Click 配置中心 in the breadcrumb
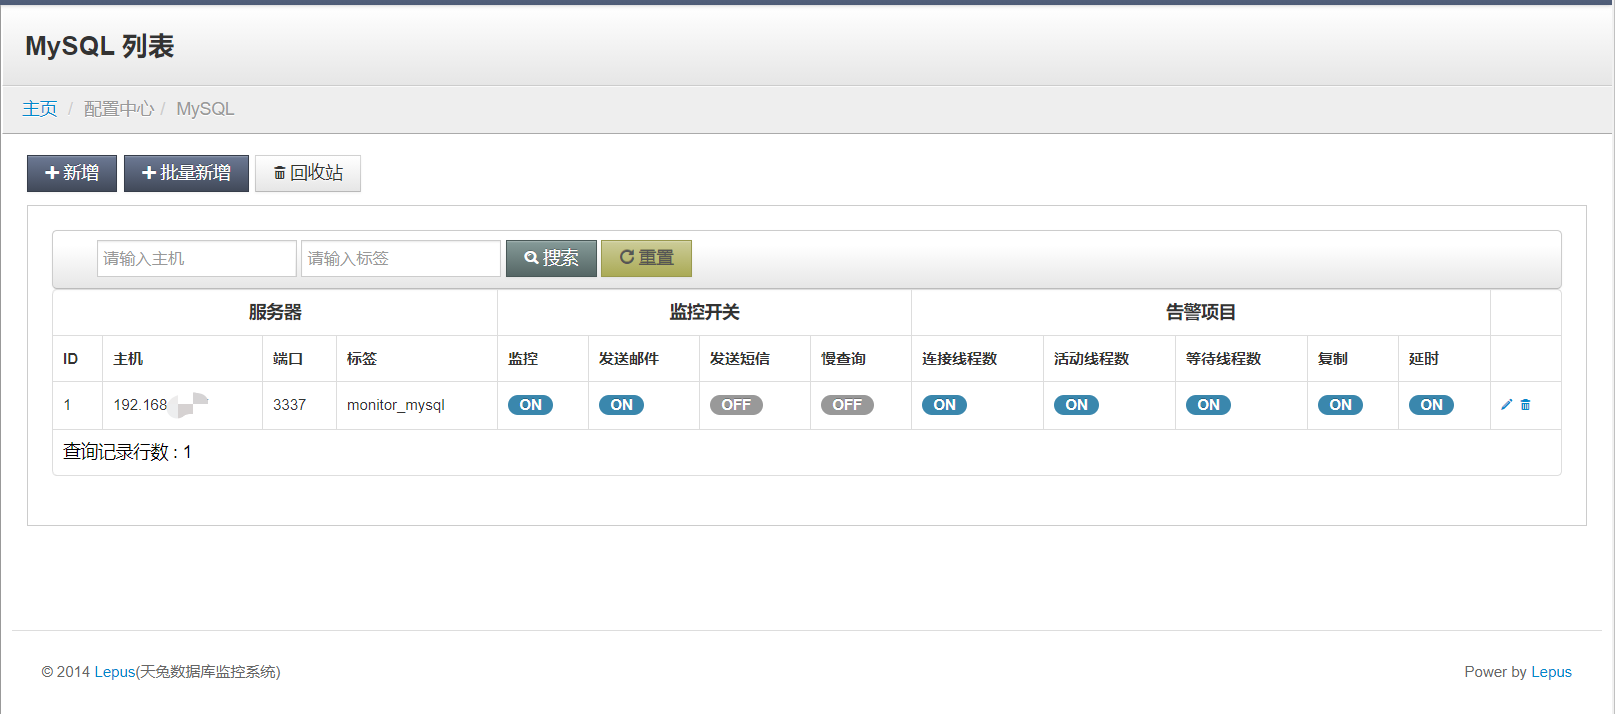 [119, 109]
